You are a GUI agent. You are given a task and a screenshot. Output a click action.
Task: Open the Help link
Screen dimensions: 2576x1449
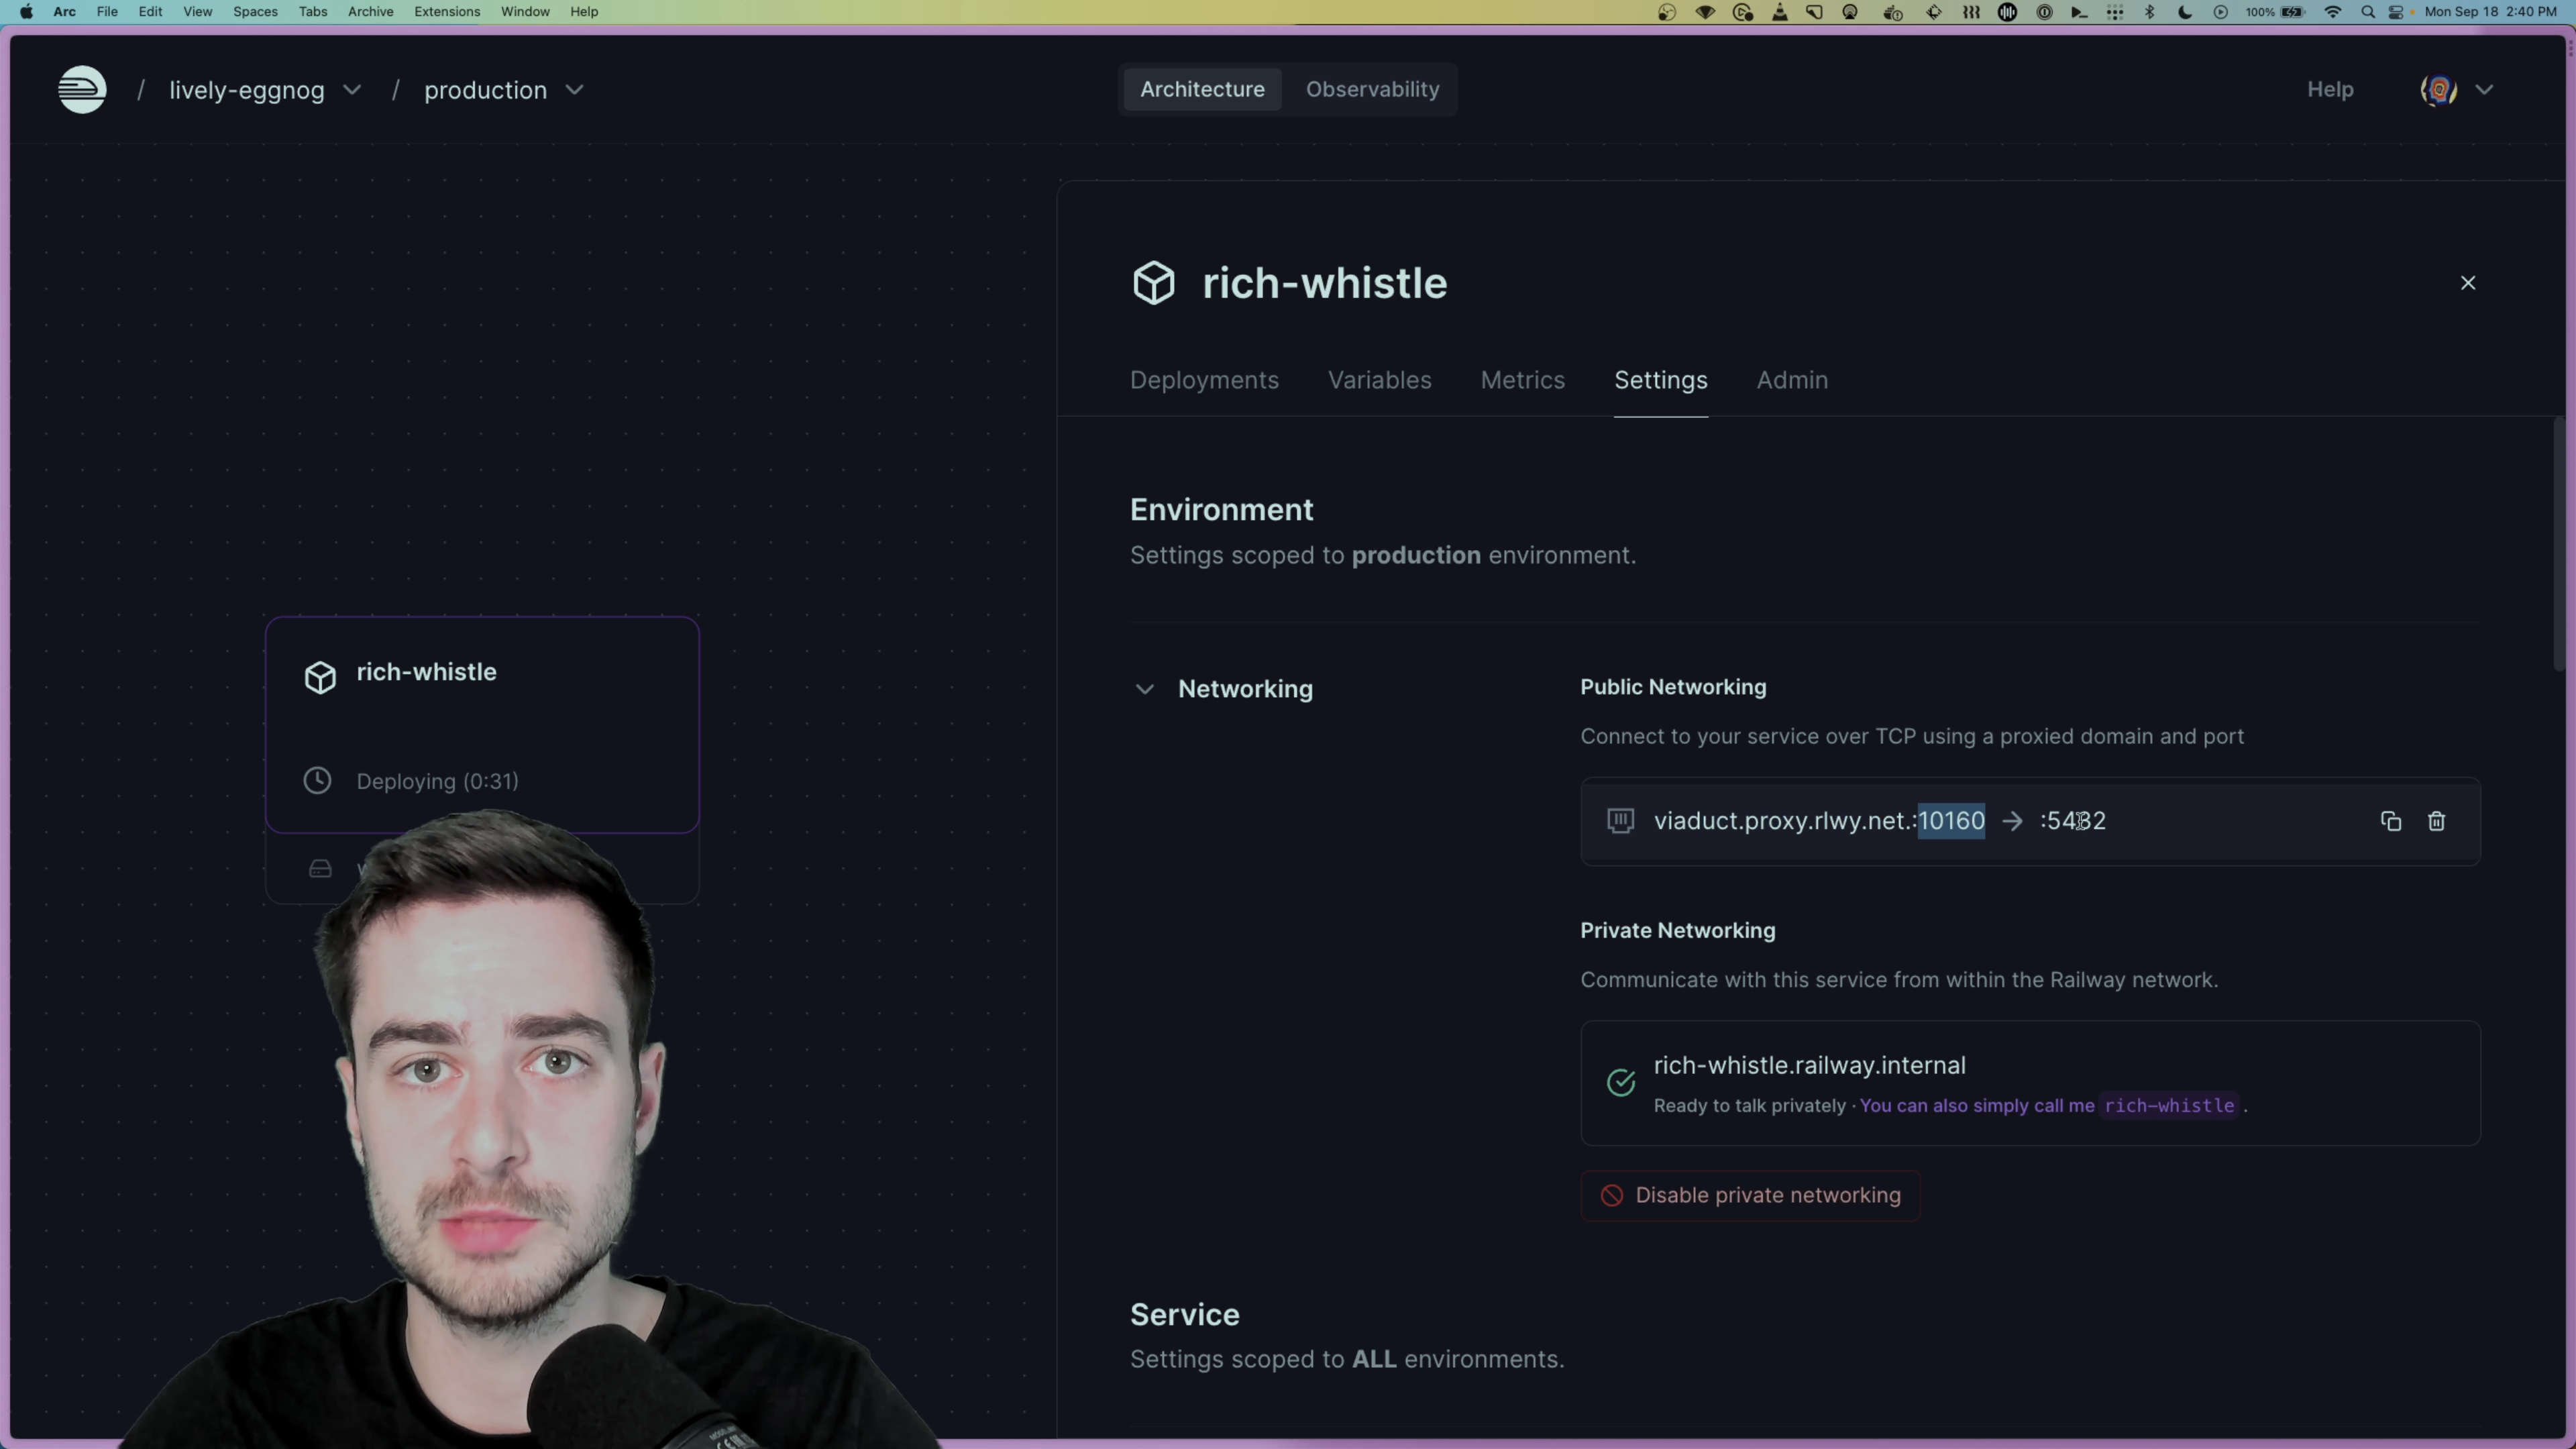click(x=2330, y=89)
